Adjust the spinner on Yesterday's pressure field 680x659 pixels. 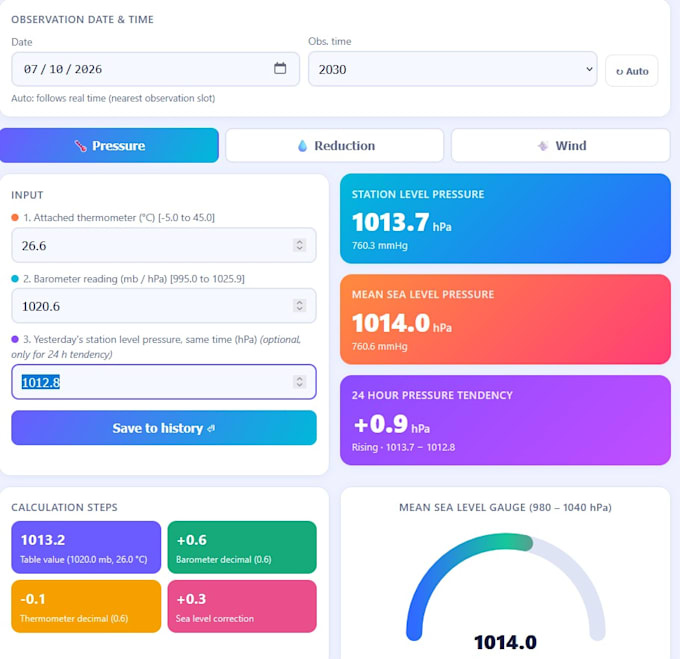pos(299,382)
